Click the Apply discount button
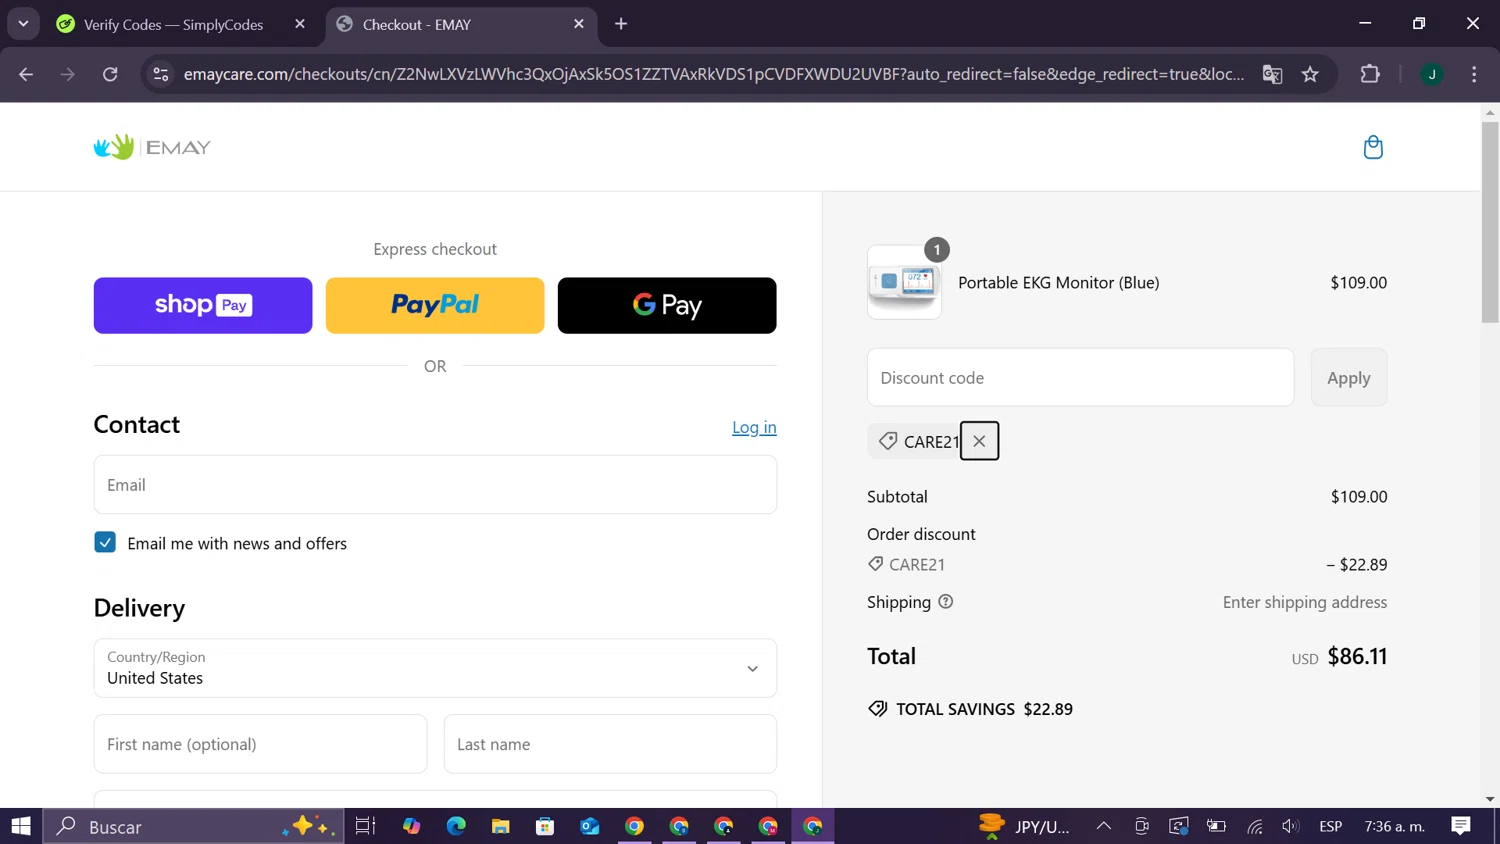The image size is (1500, 844). pyautogui.click(x=1349, y=377)
